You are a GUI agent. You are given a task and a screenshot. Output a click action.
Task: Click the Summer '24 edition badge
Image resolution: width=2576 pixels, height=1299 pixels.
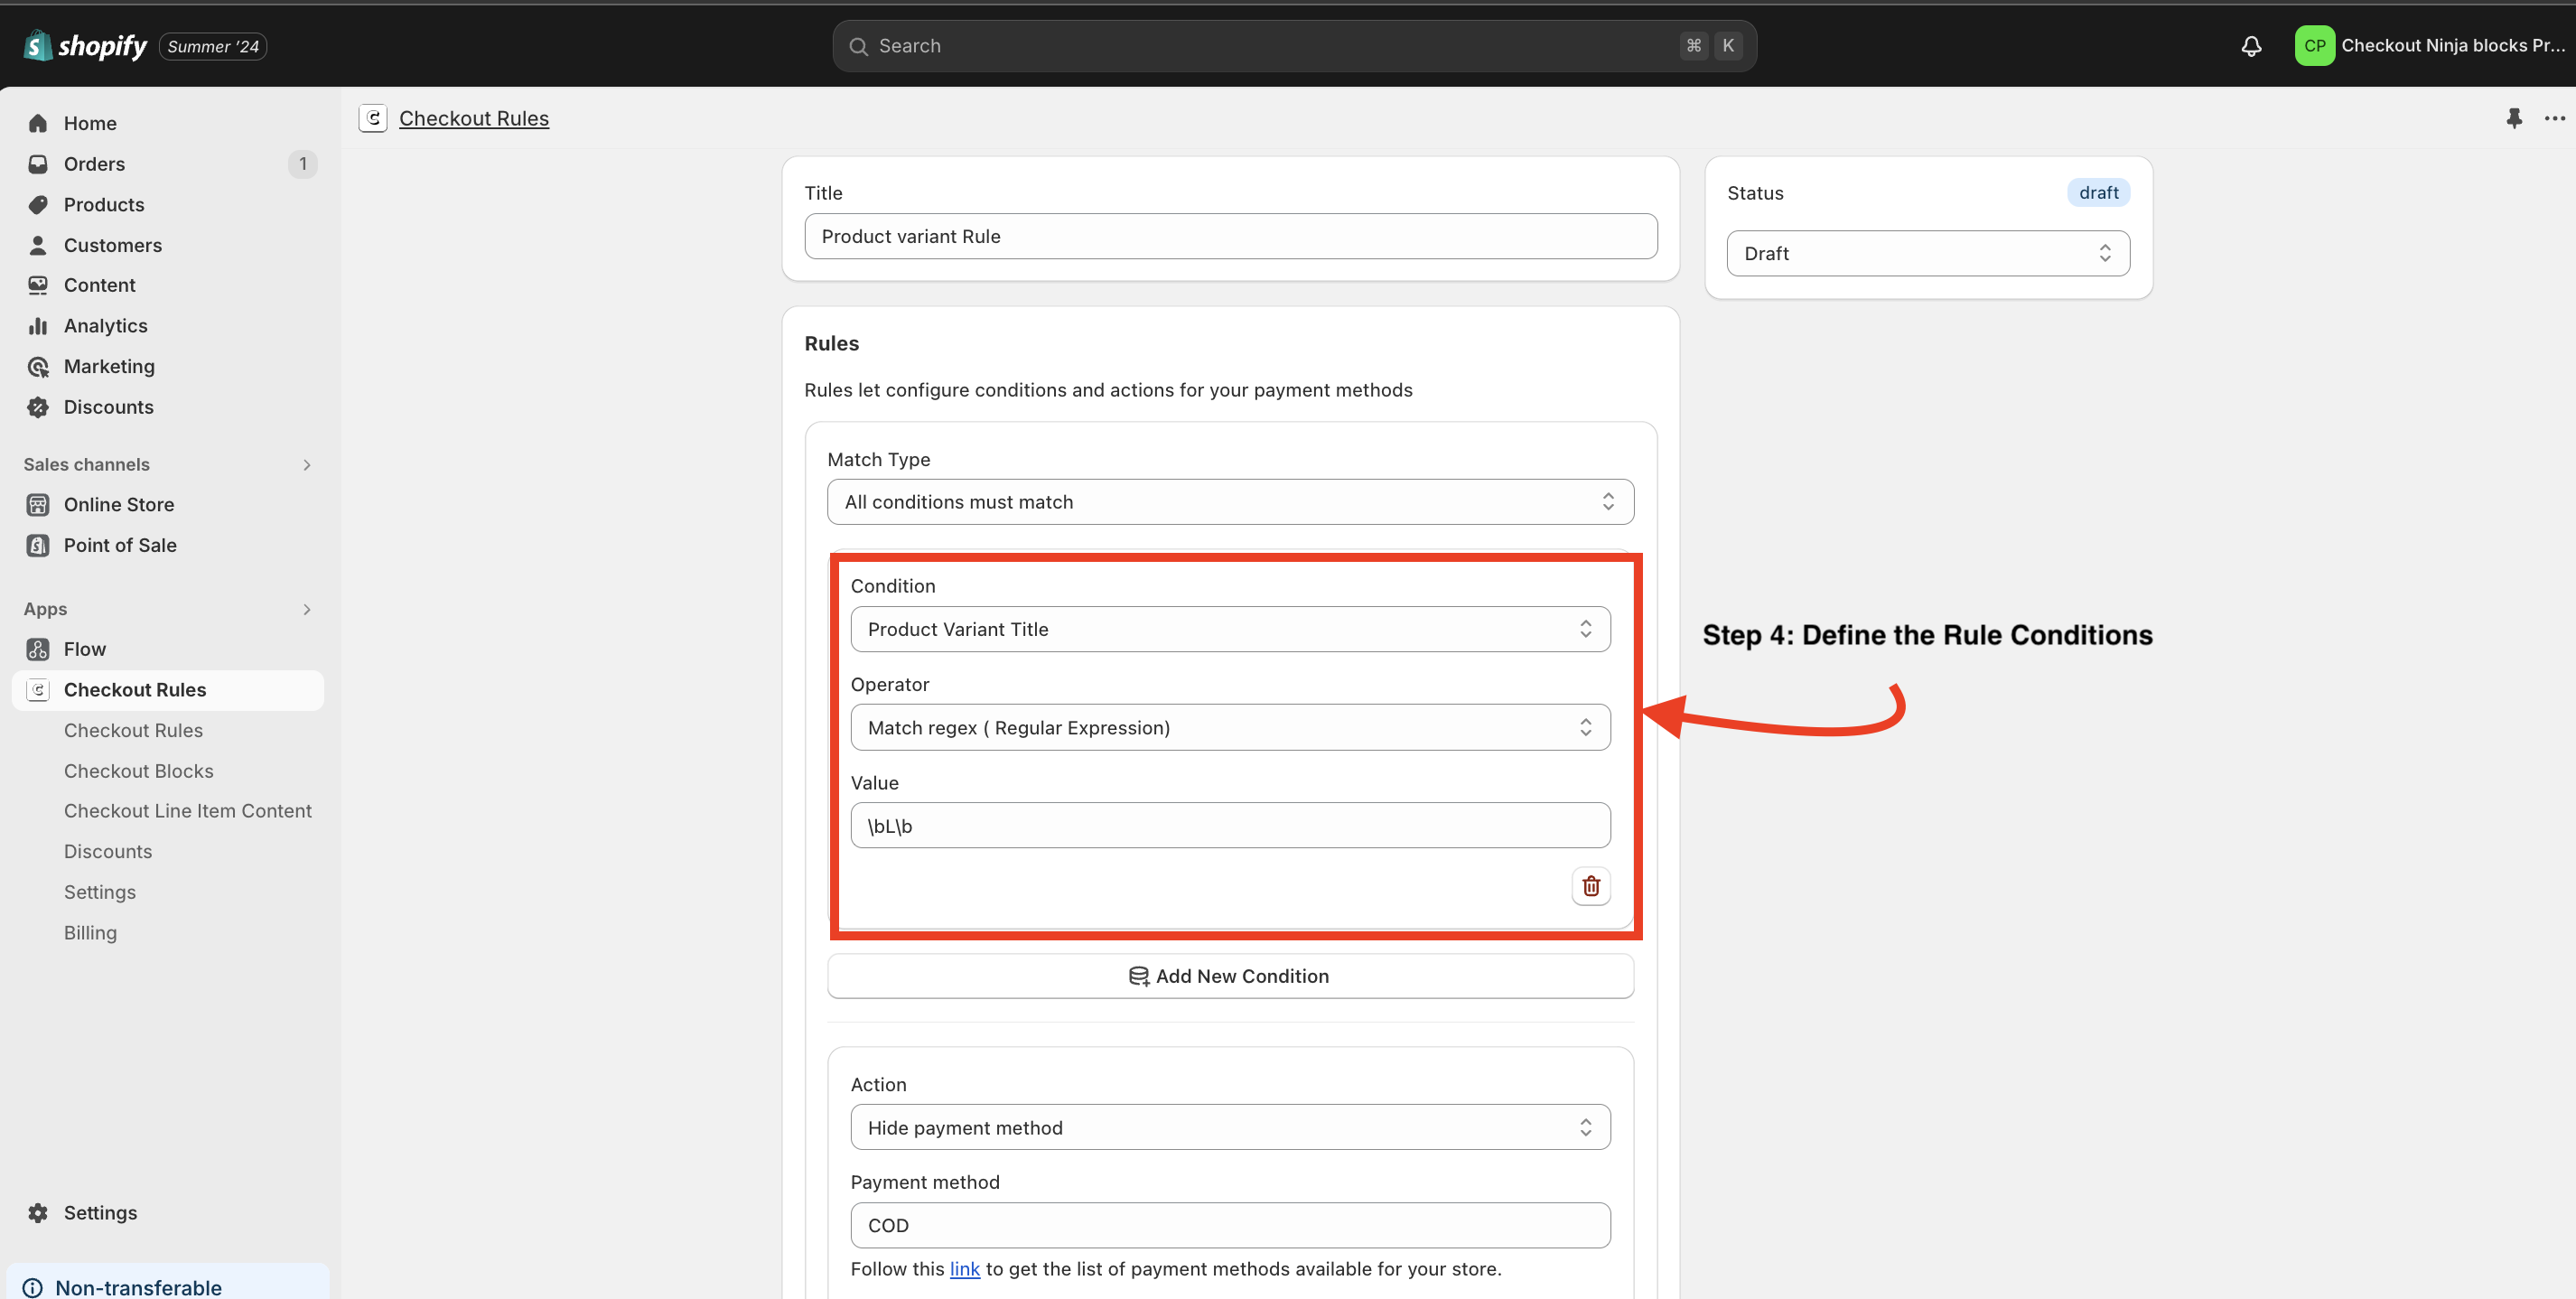(213, 46)
